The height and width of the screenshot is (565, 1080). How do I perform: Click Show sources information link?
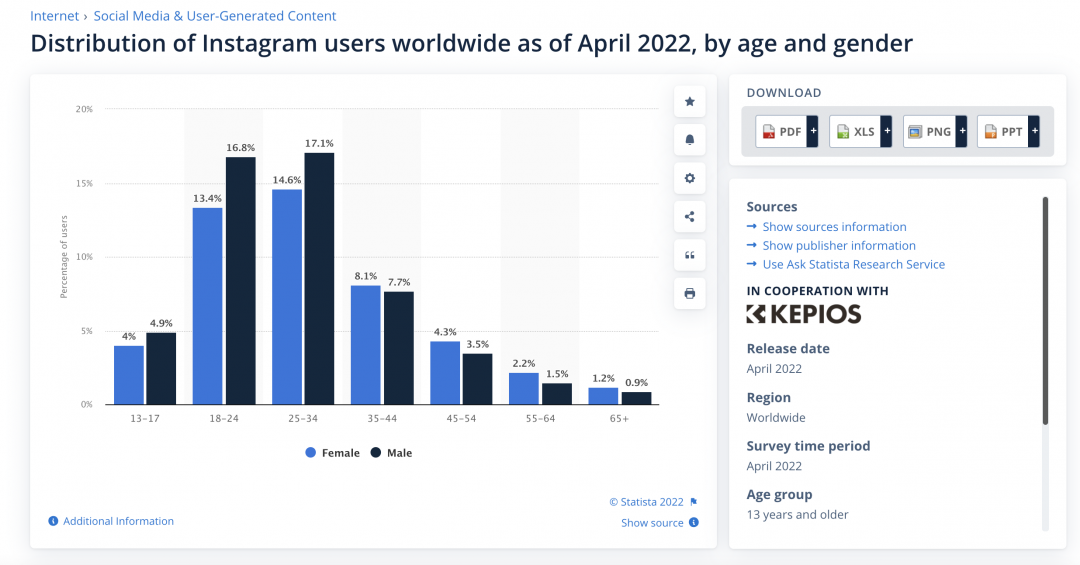coord(834,227)
